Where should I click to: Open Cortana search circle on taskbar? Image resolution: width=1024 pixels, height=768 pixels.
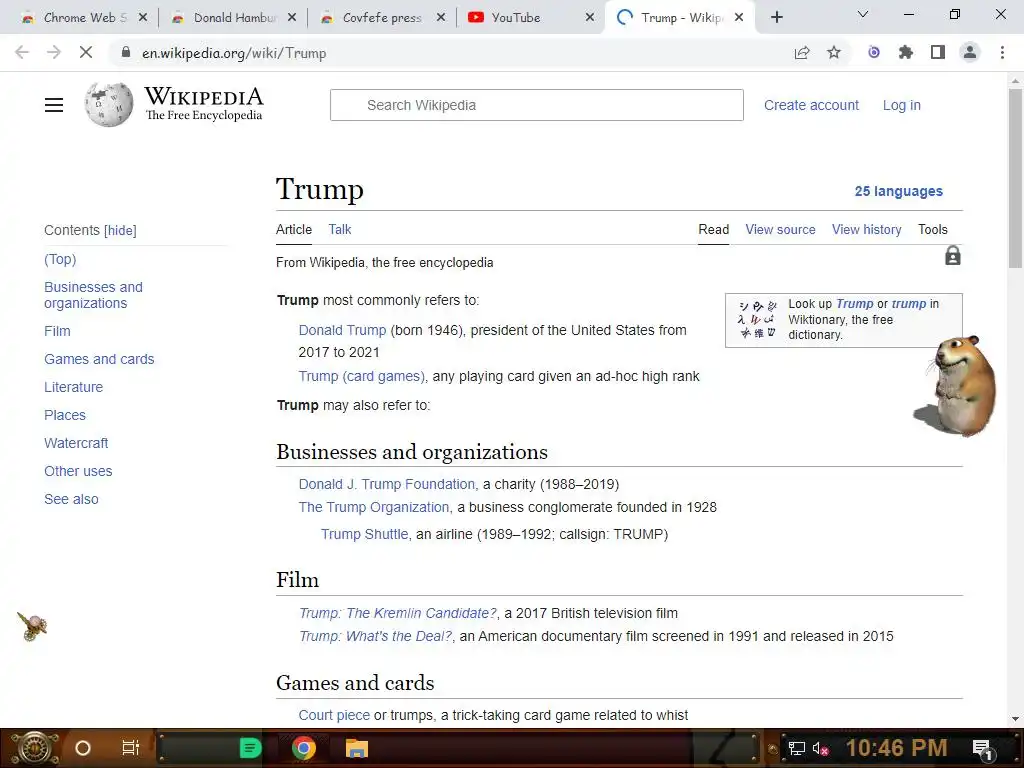point(82,748)
